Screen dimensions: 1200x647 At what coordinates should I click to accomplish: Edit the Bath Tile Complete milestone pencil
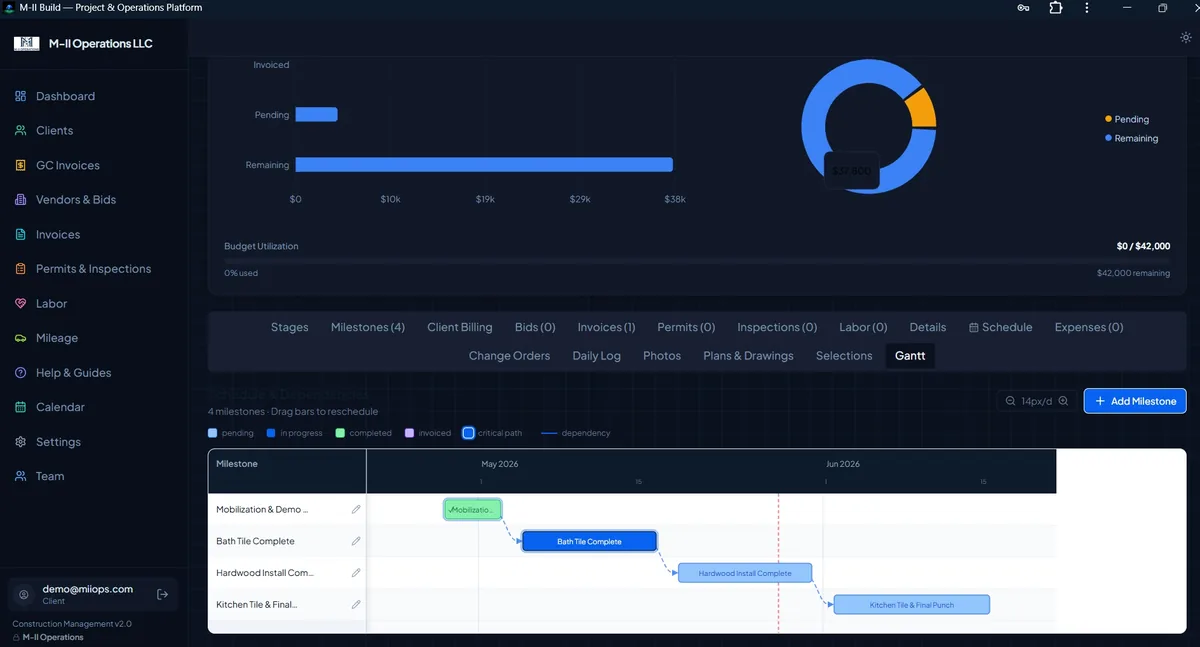pos(356,541)
